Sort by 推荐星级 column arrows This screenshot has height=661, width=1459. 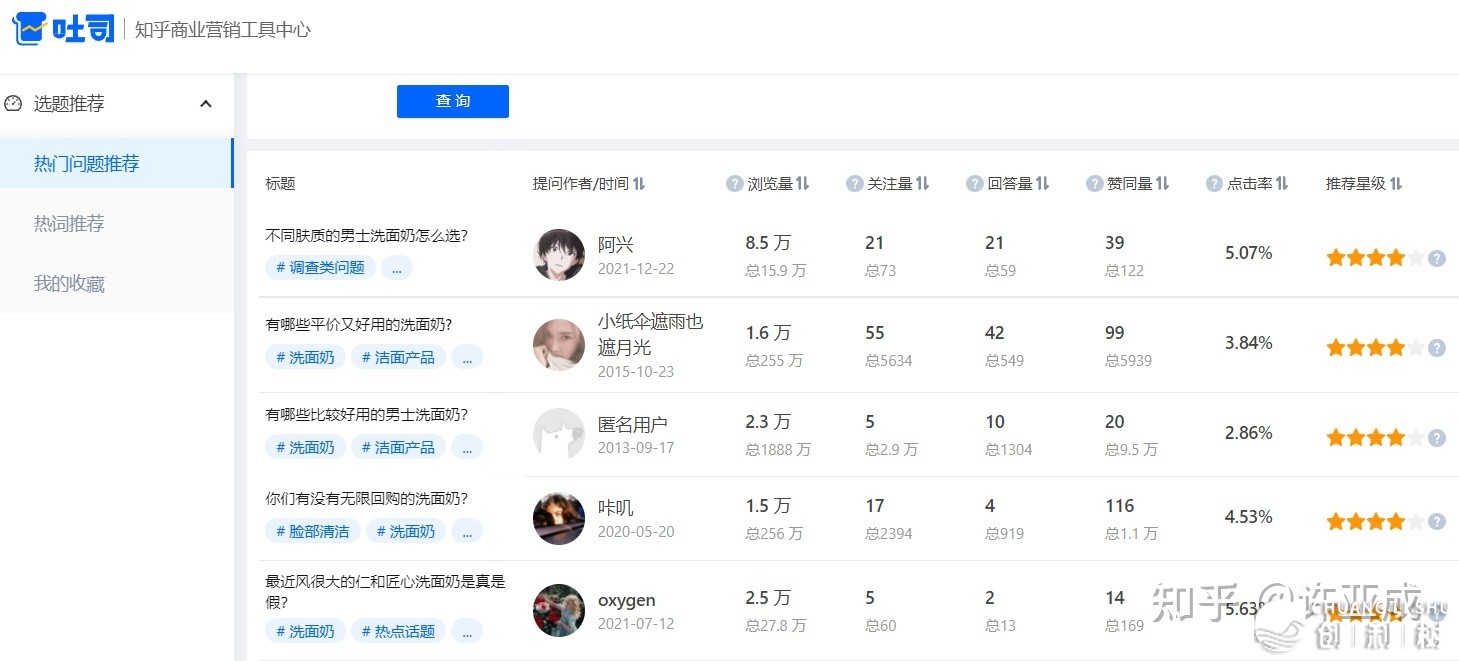pos(1396,184)
